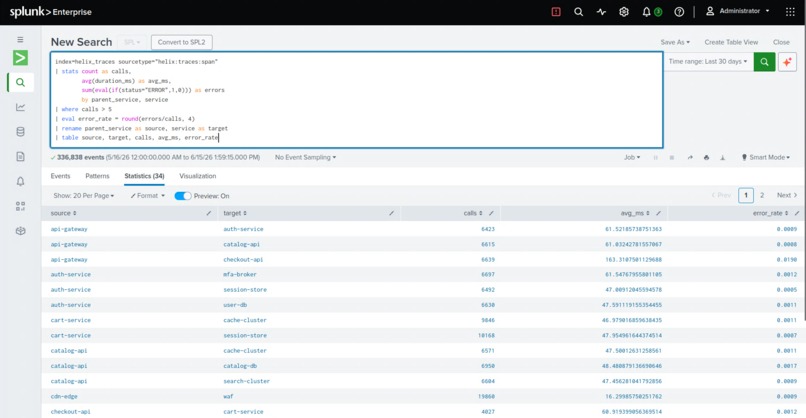
Task: Sort by the target column header
Action: coord(235,213)
